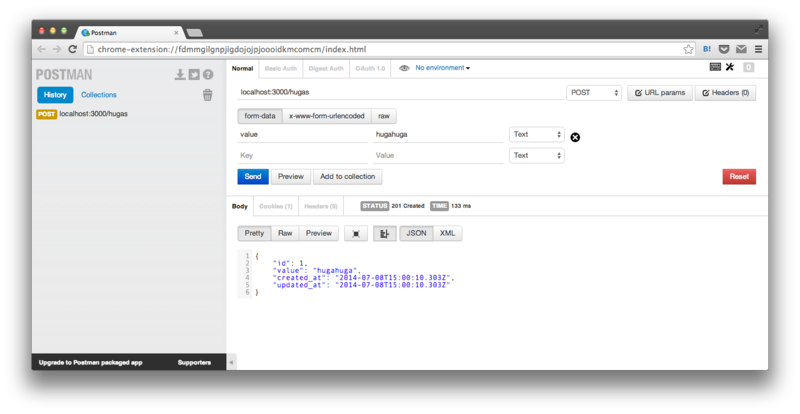The width and height of the screenshot is (800, 414).
Task: Open the Twitter icon in sidebar header
Action: (x=194, y=75)
